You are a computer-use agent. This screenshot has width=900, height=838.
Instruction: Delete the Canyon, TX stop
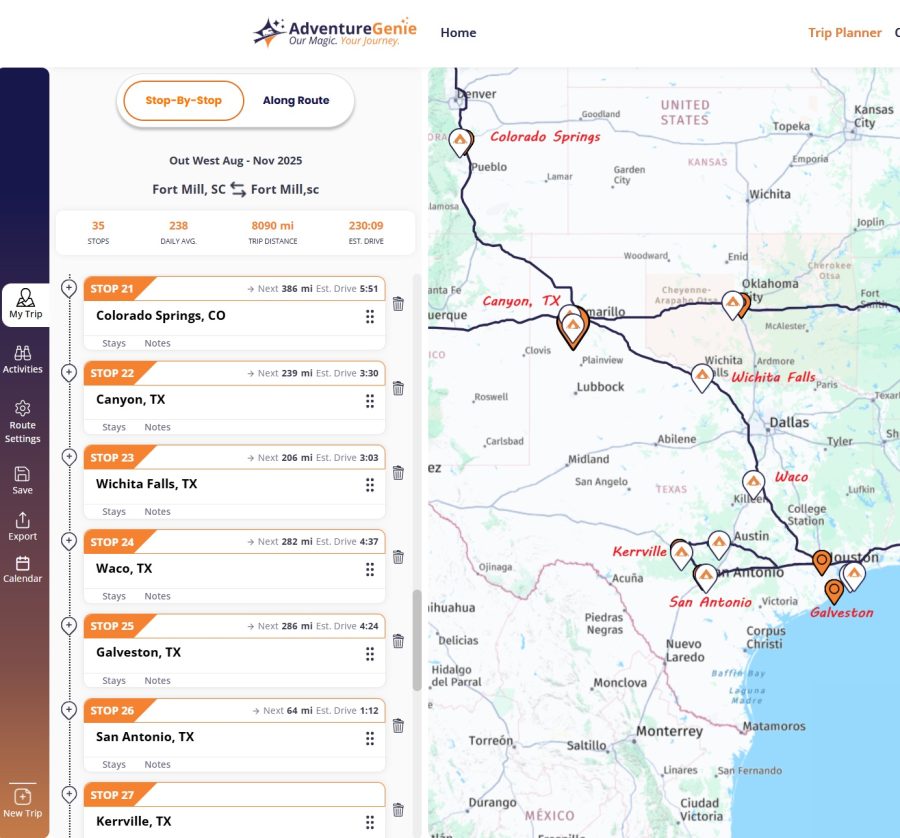click(398, 388)
